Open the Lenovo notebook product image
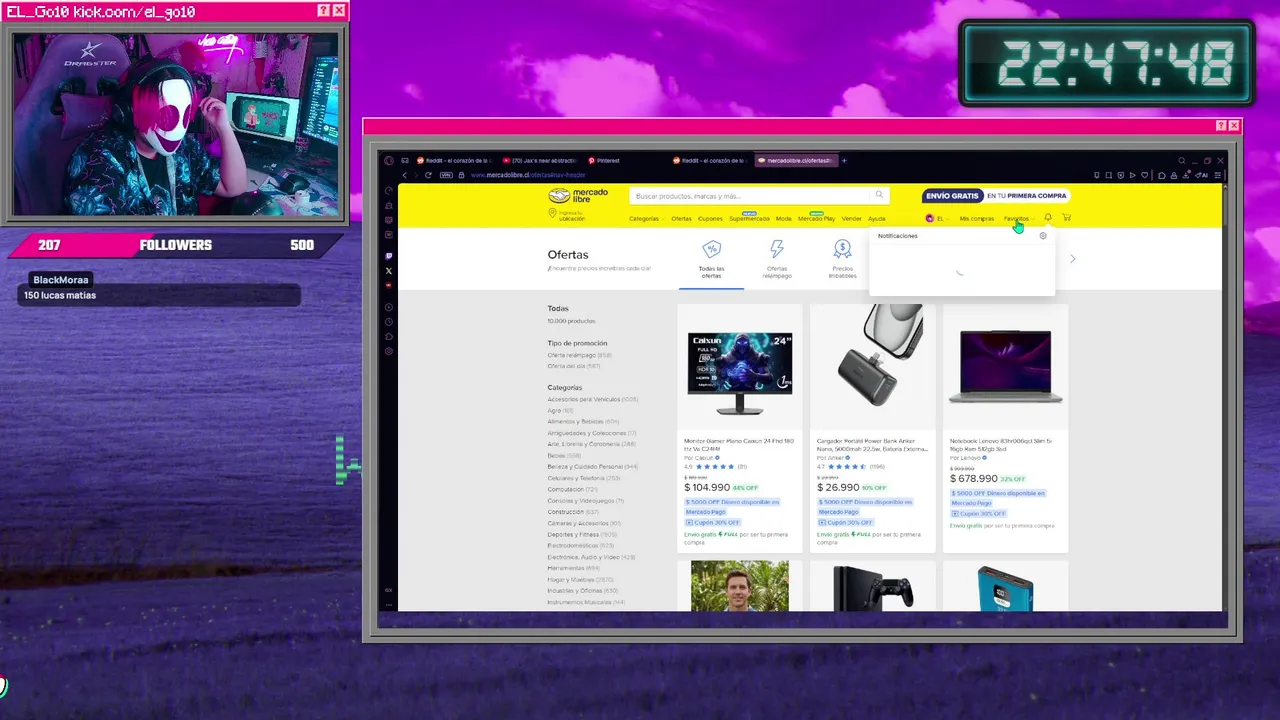 1005,366
